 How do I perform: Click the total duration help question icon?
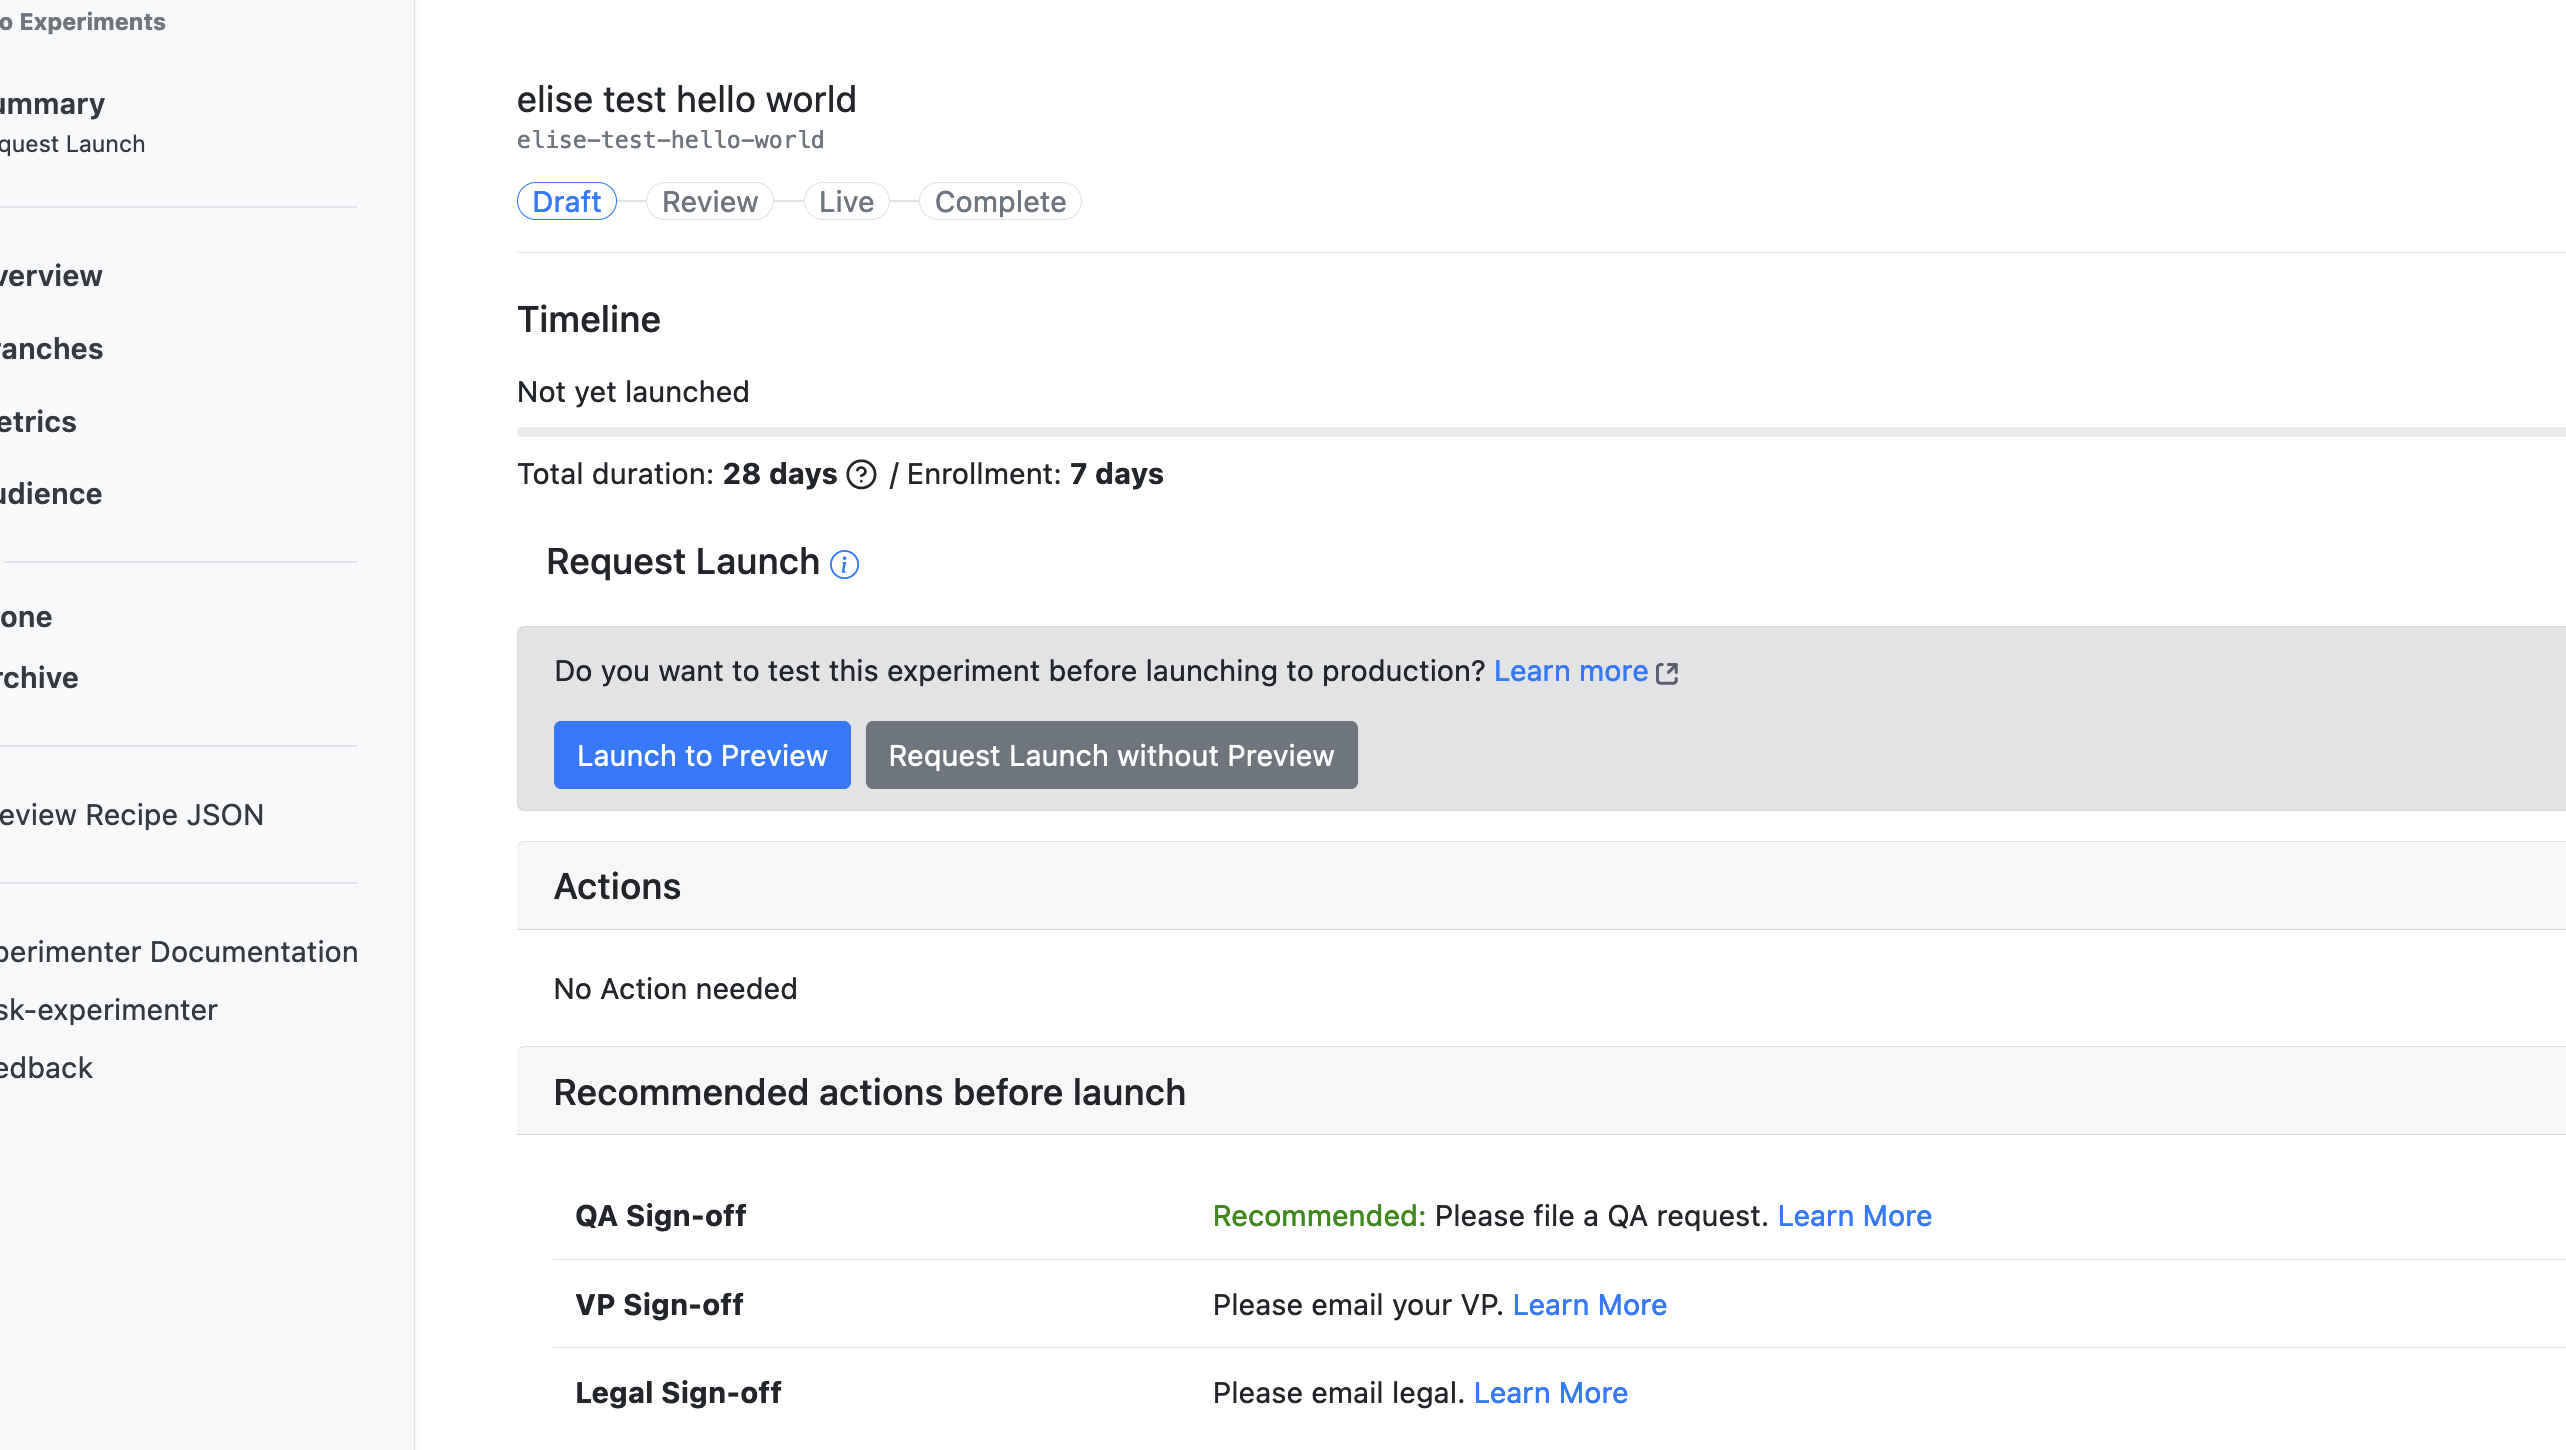coord(861,475)
